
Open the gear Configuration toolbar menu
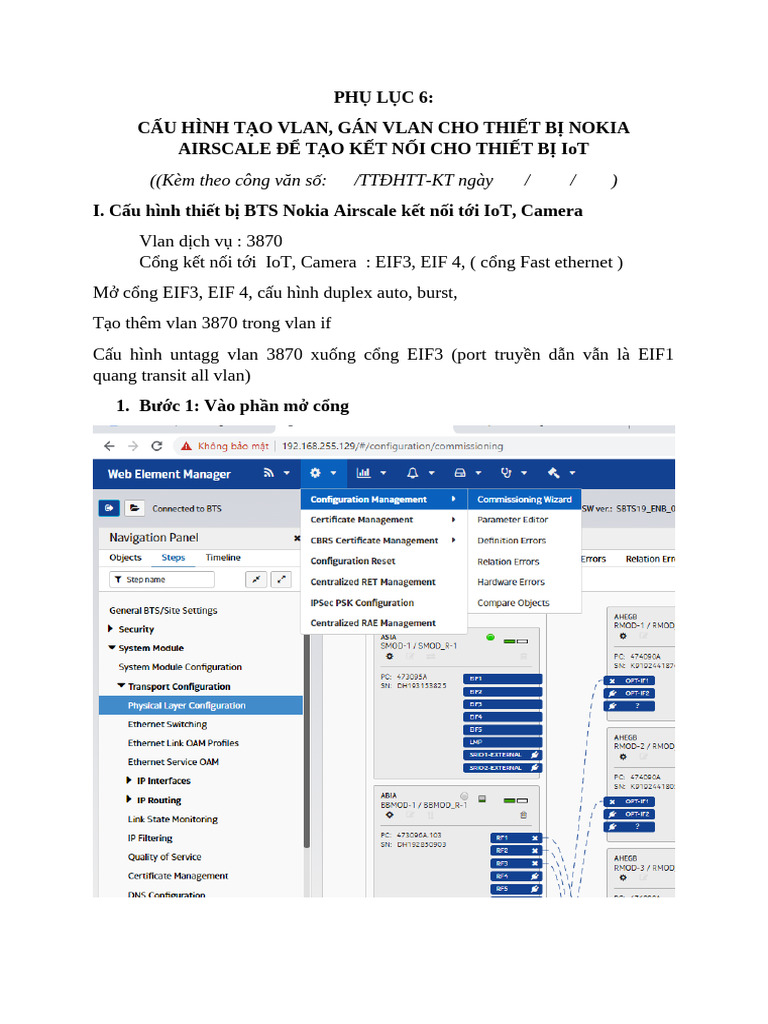(x=315, y=473)
